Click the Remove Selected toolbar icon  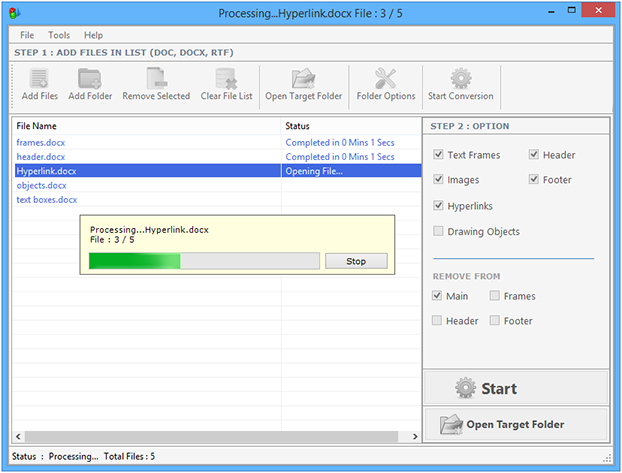coord(156,78)
